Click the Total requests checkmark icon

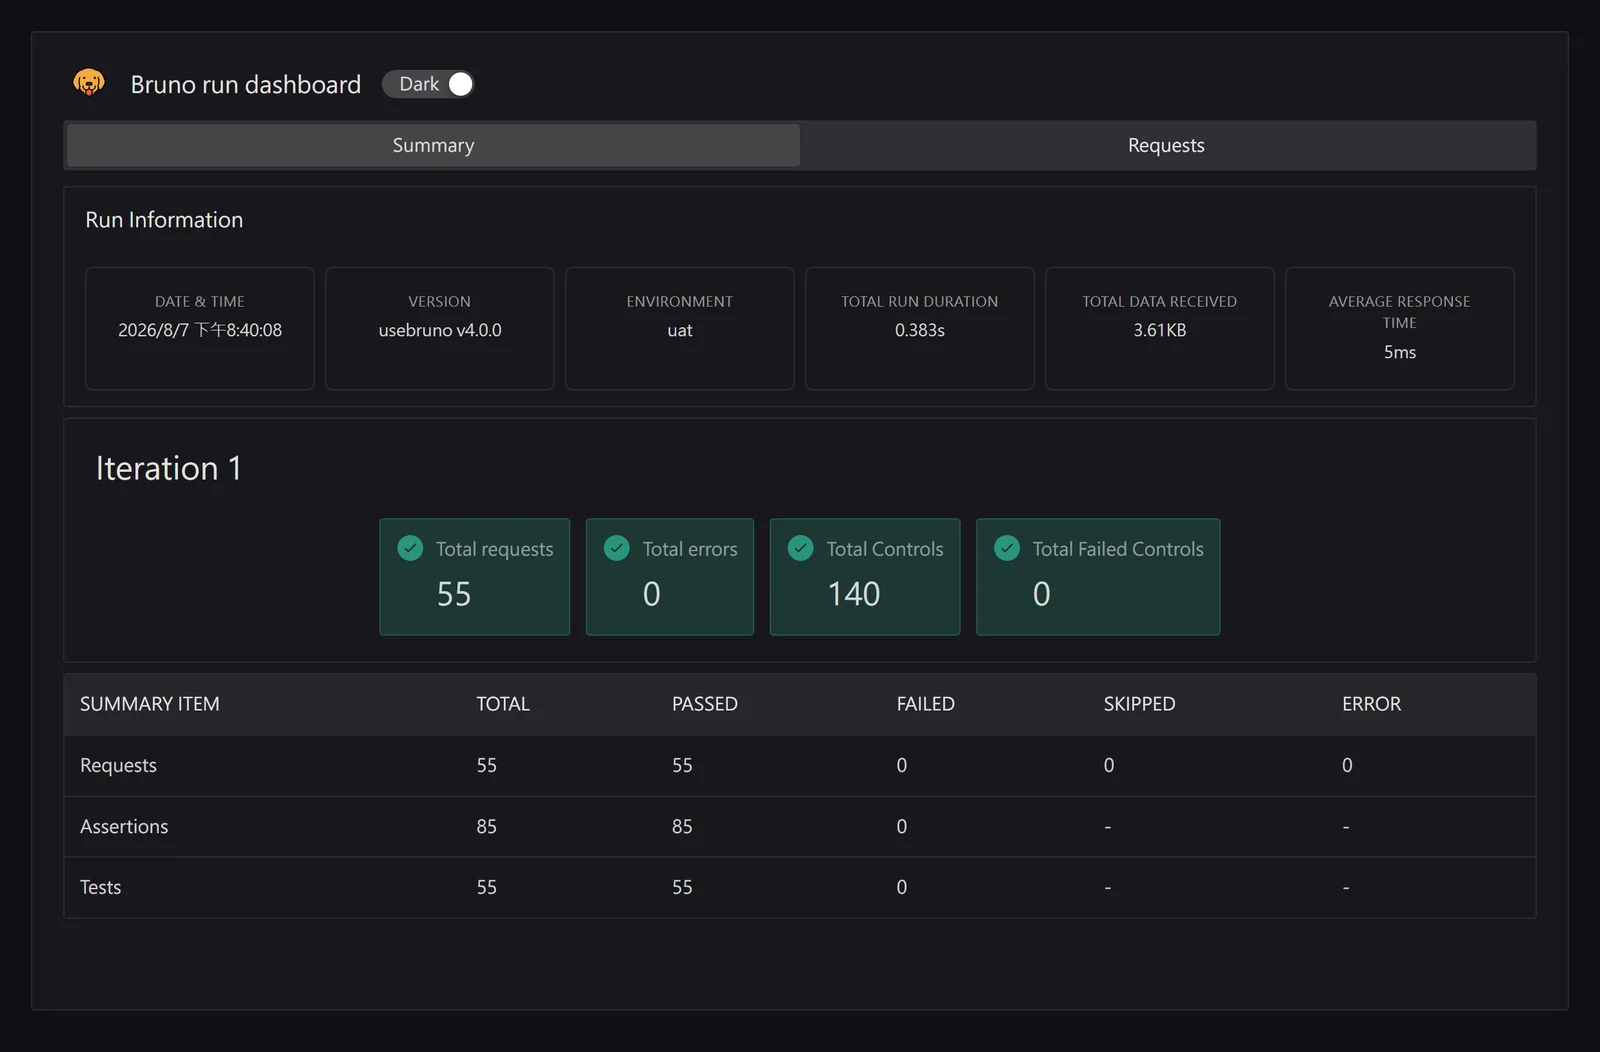pyautogui.click(x=410, y=548)
